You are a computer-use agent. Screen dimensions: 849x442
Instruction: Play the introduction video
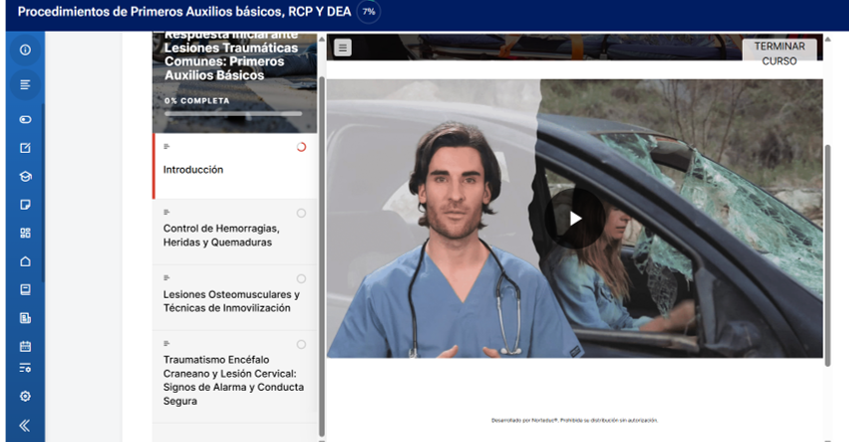point(575,219)
